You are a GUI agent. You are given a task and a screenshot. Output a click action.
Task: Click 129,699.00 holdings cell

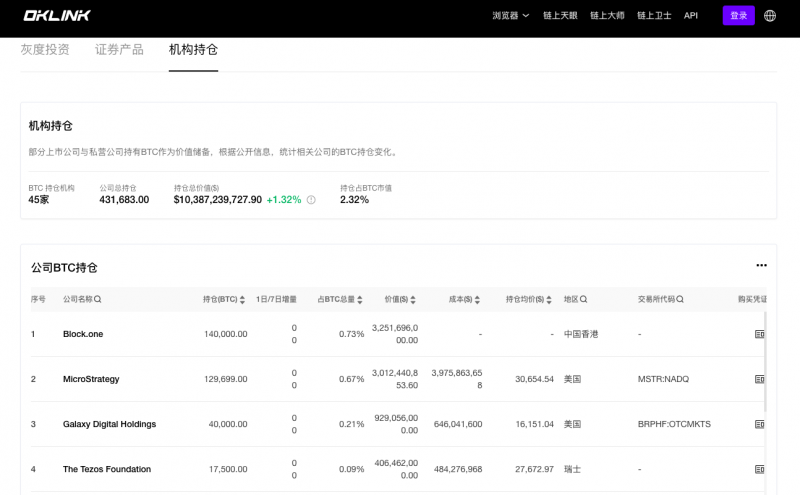pos(226,379)
